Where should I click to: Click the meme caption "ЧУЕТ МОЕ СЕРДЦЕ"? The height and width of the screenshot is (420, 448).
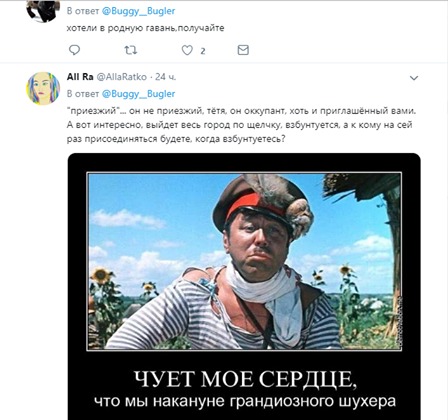pos(245,379)
